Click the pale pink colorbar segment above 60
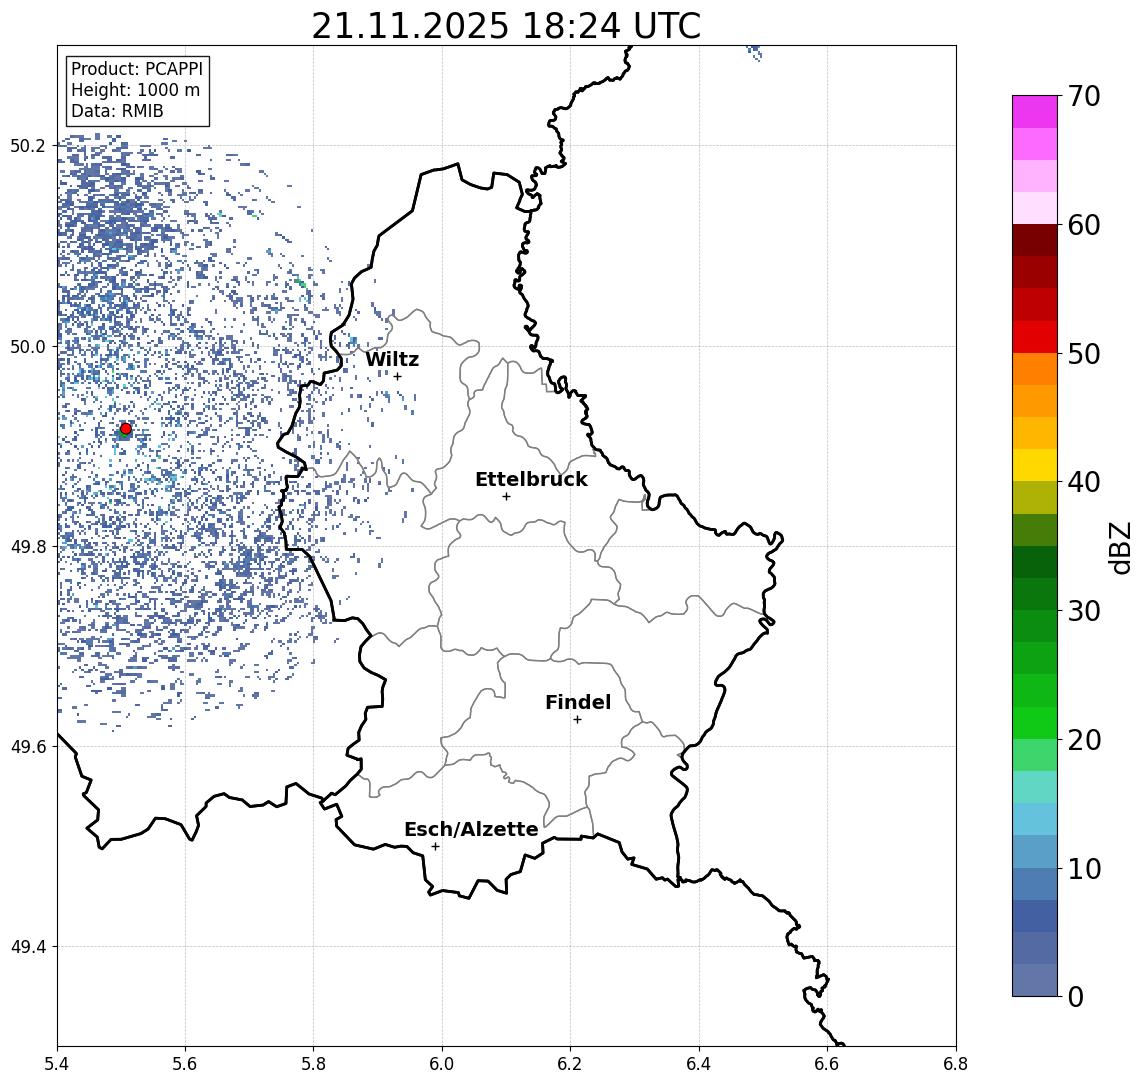 click(x=1035, y=208)
